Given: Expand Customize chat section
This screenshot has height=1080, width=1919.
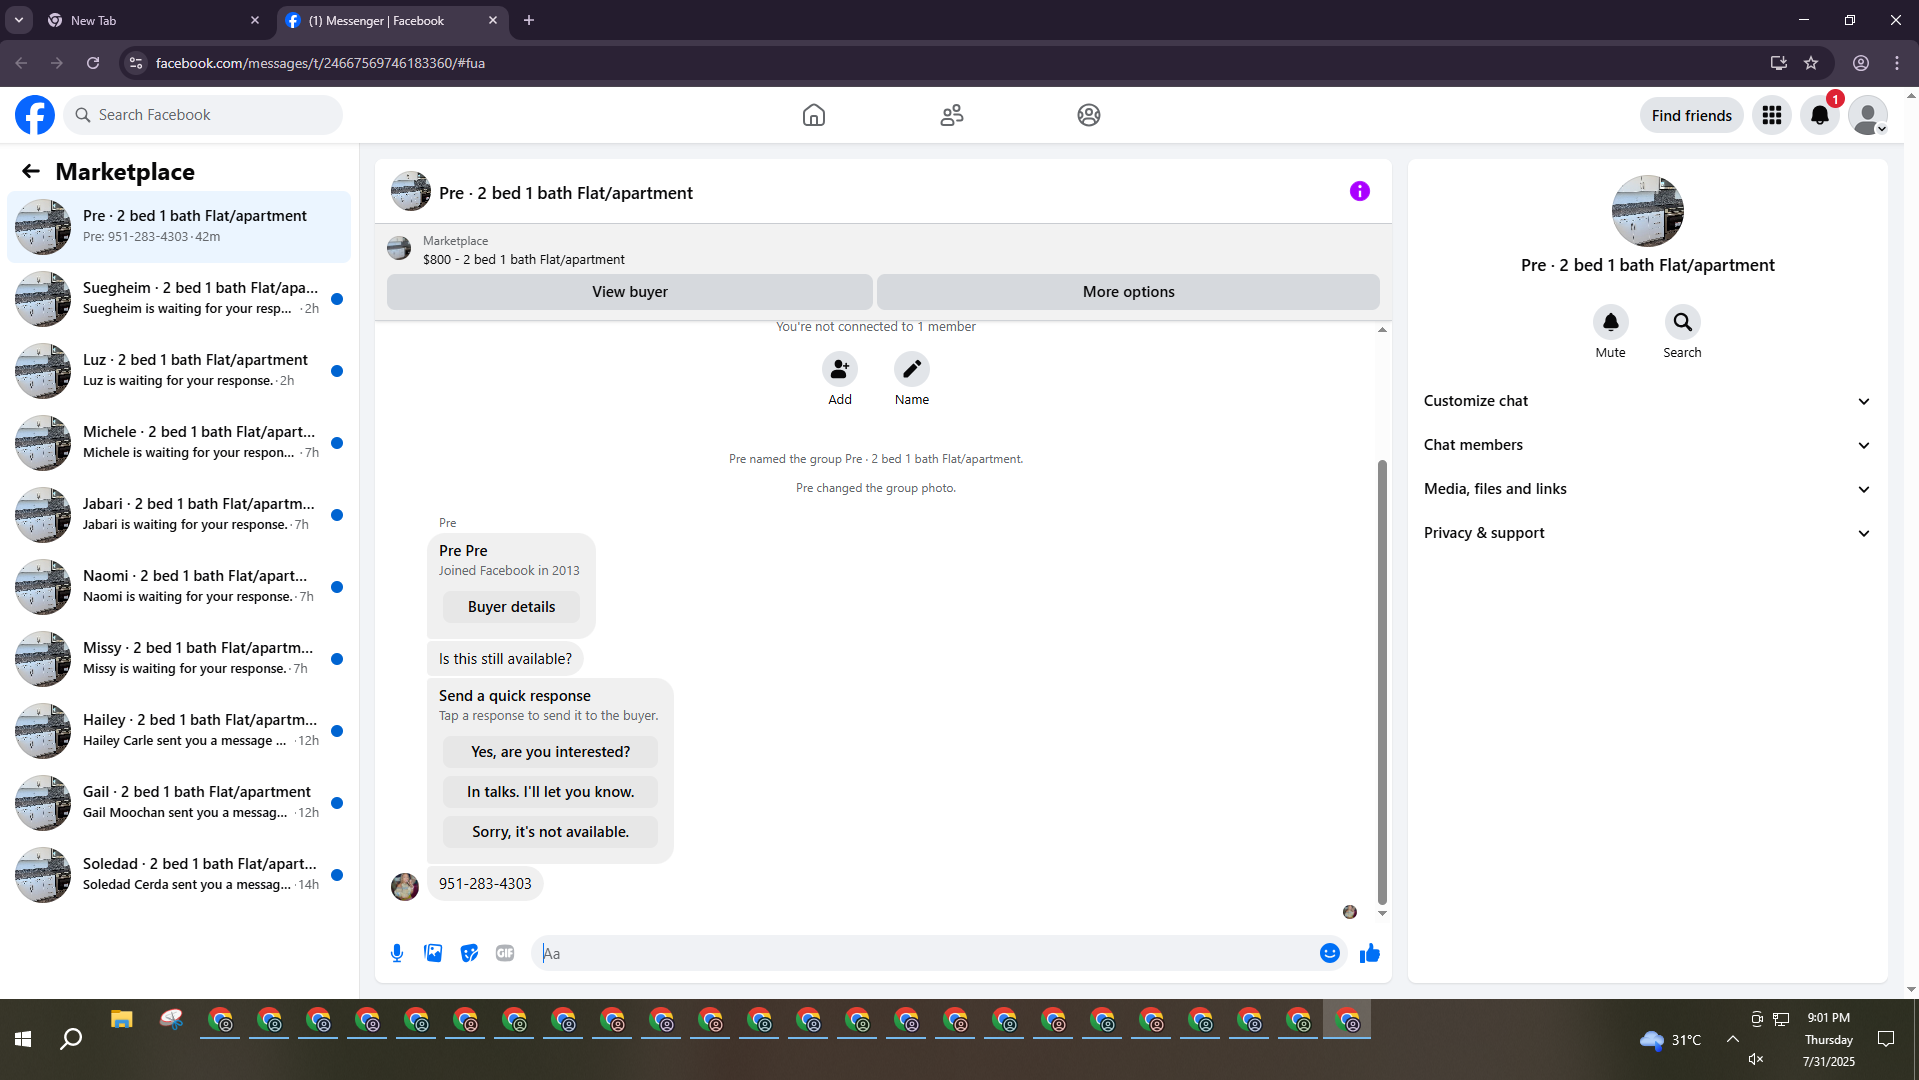Looking at the screenshot, I should (x=1647, y=401).
